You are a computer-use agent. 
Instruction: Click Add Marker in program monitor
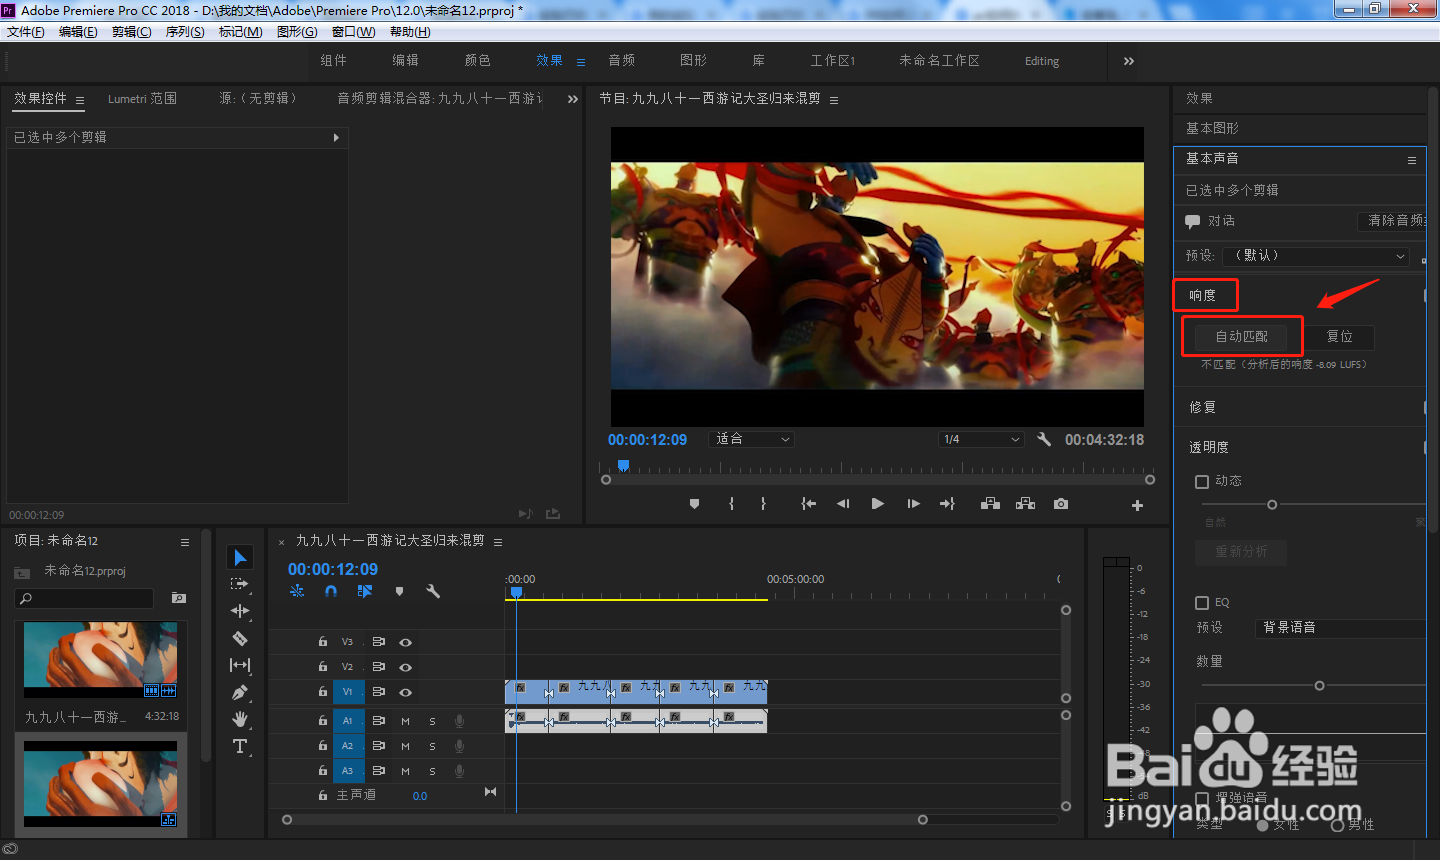click(694, 504)
